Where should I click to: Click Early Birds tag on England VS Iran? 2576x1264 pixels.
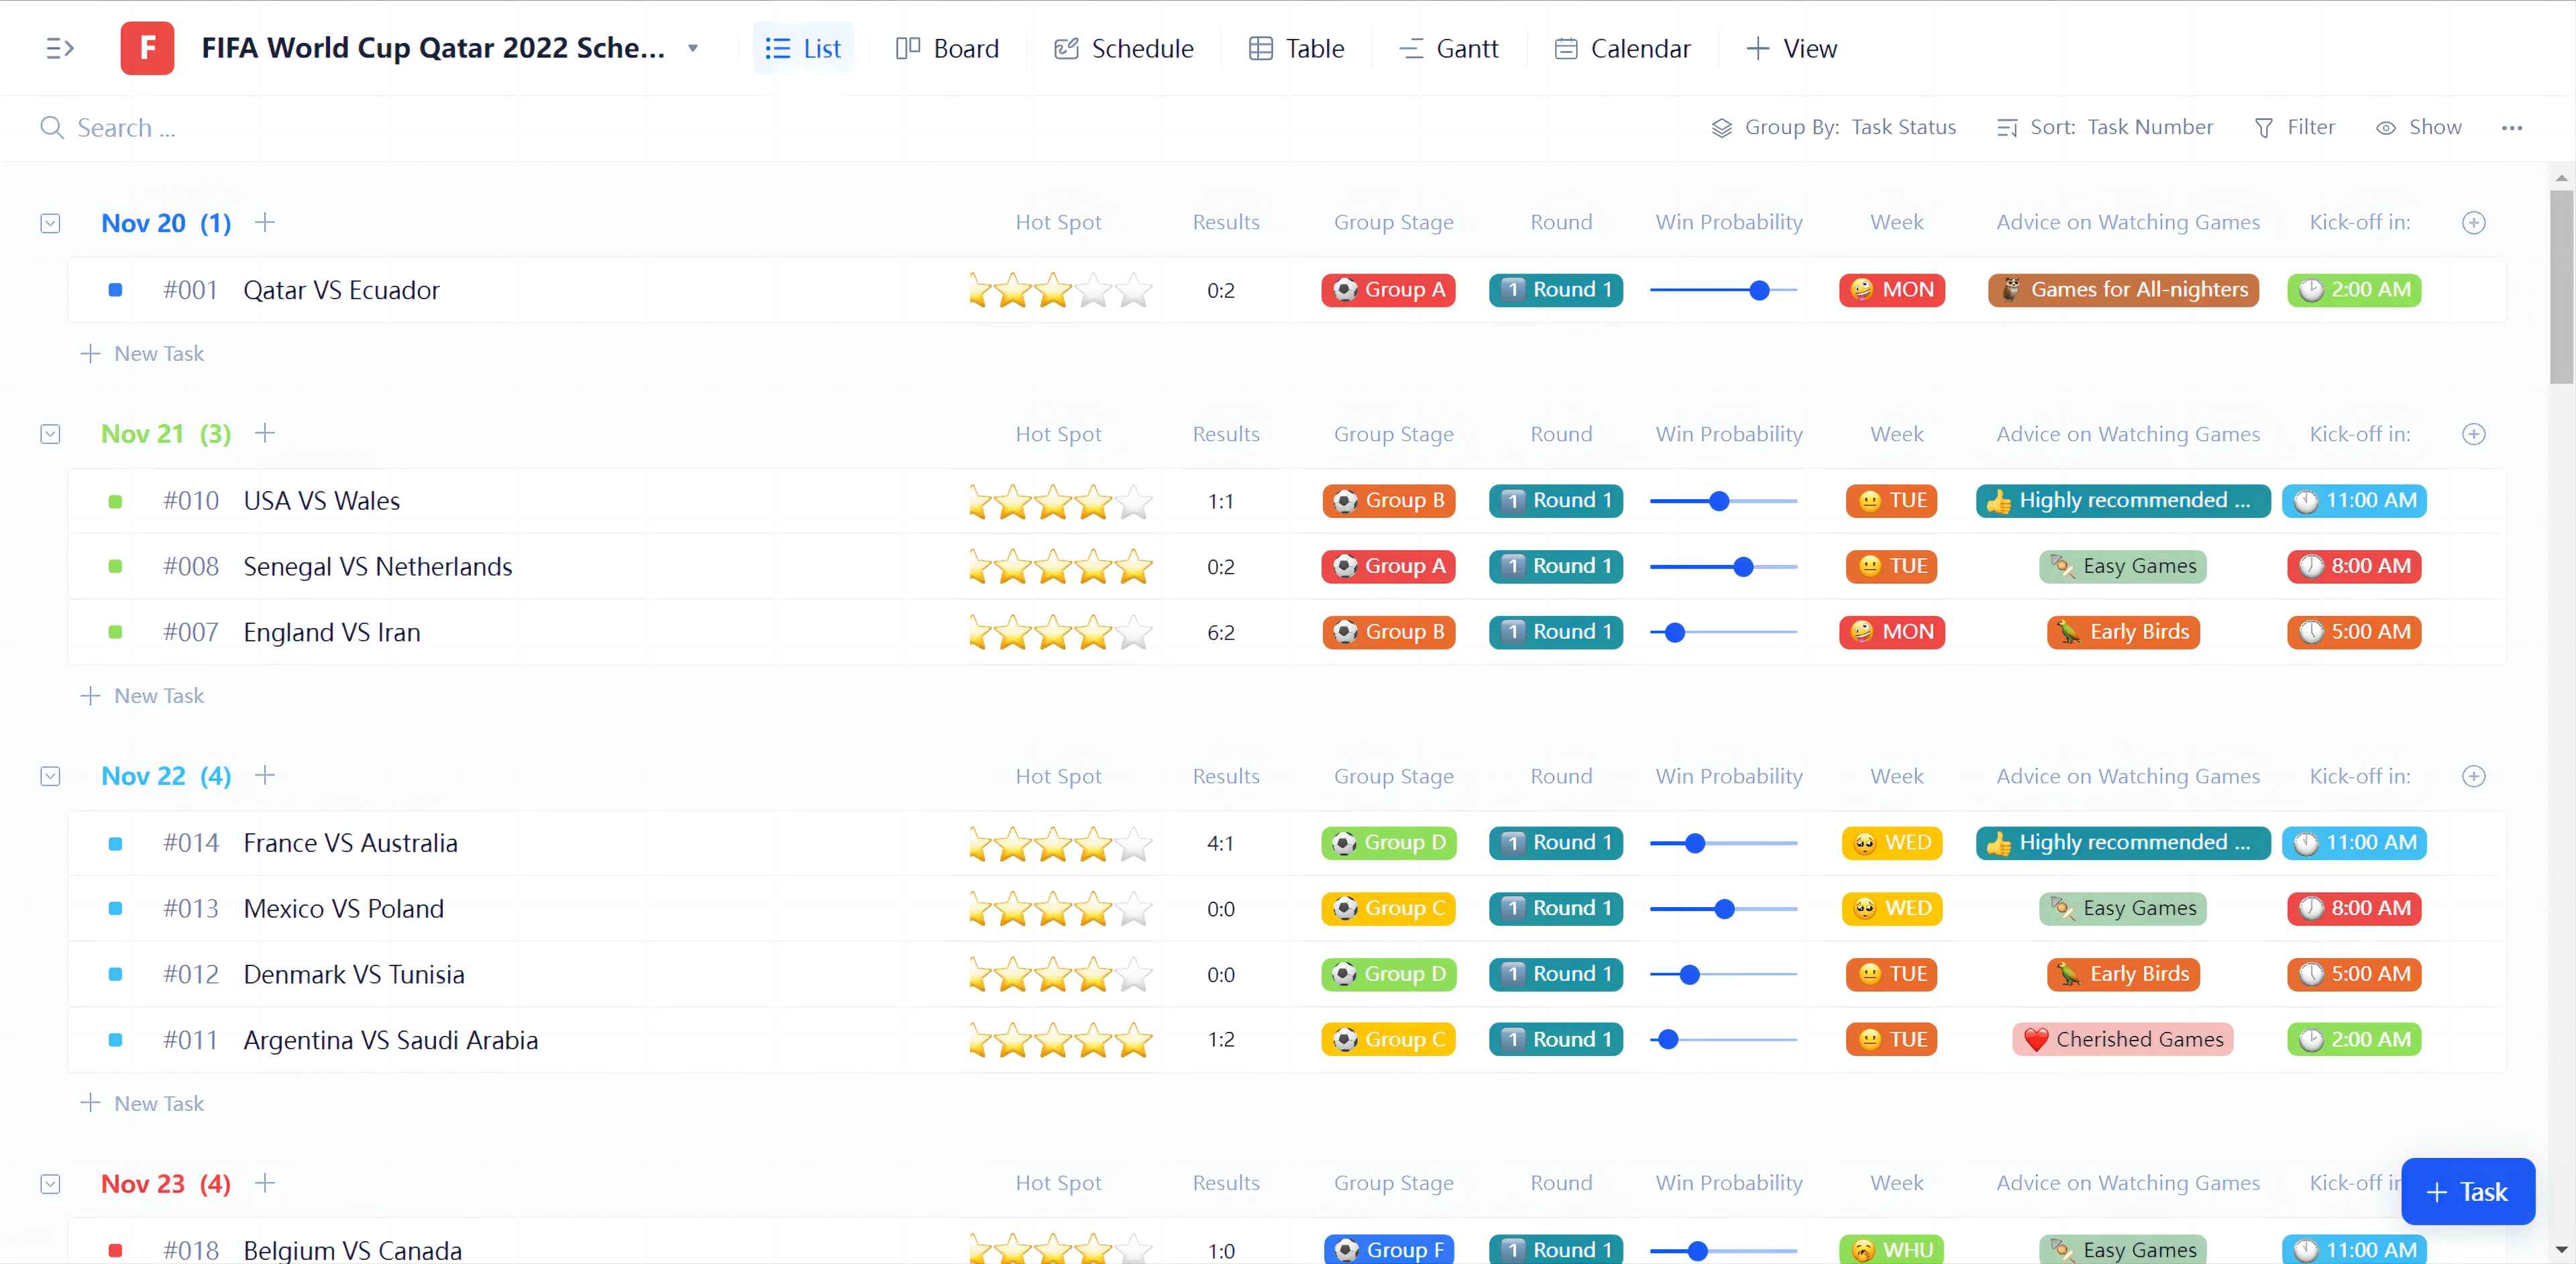tap(2123, 632)
